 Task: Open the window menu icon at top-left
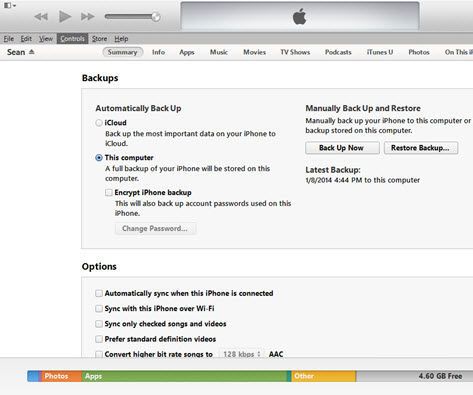(x=10, y=5)
